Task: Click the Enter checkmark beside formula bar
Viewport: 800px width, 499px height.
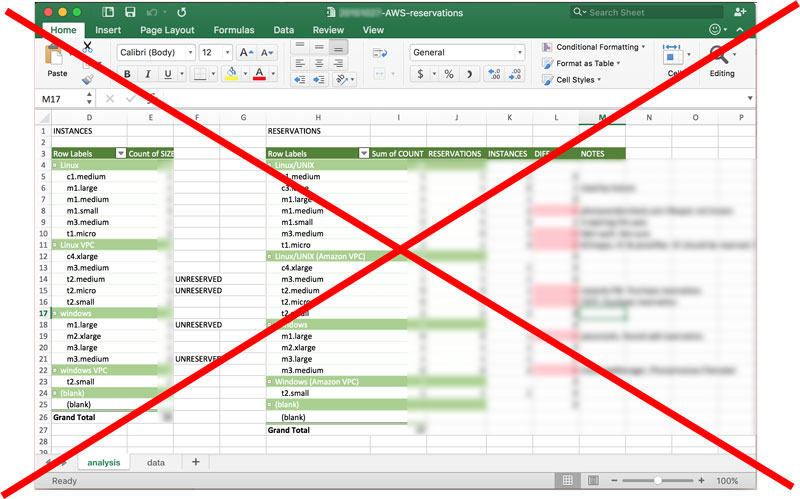Action: tap(131, 98)
